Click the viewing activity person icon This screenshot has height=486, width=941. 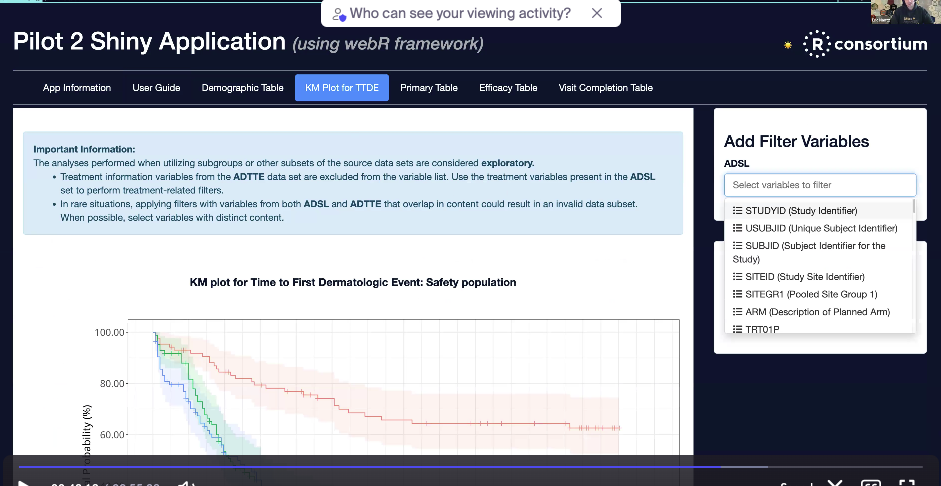(339, 14)
